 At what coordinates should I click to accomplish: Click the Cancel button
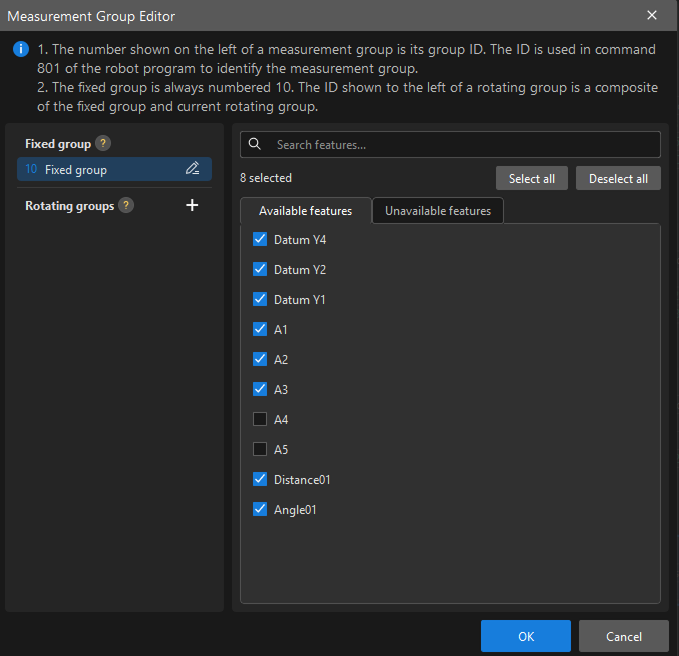pyautogui.click(x=624, y=636)
